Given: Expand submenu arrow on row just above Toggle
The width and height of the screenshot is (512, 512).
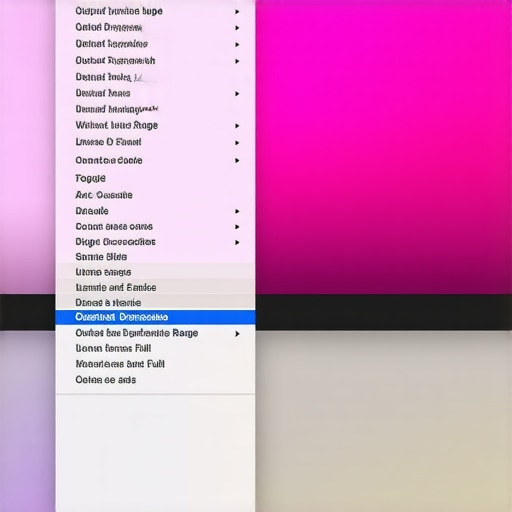Looking at the screenshot, I should (237, 161).
